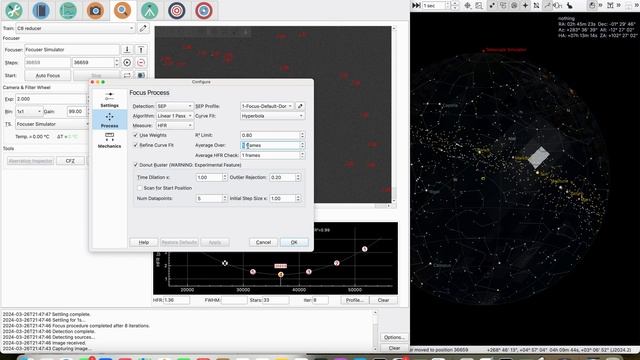Click the KStars advance time forward icon

click(416, 5)
